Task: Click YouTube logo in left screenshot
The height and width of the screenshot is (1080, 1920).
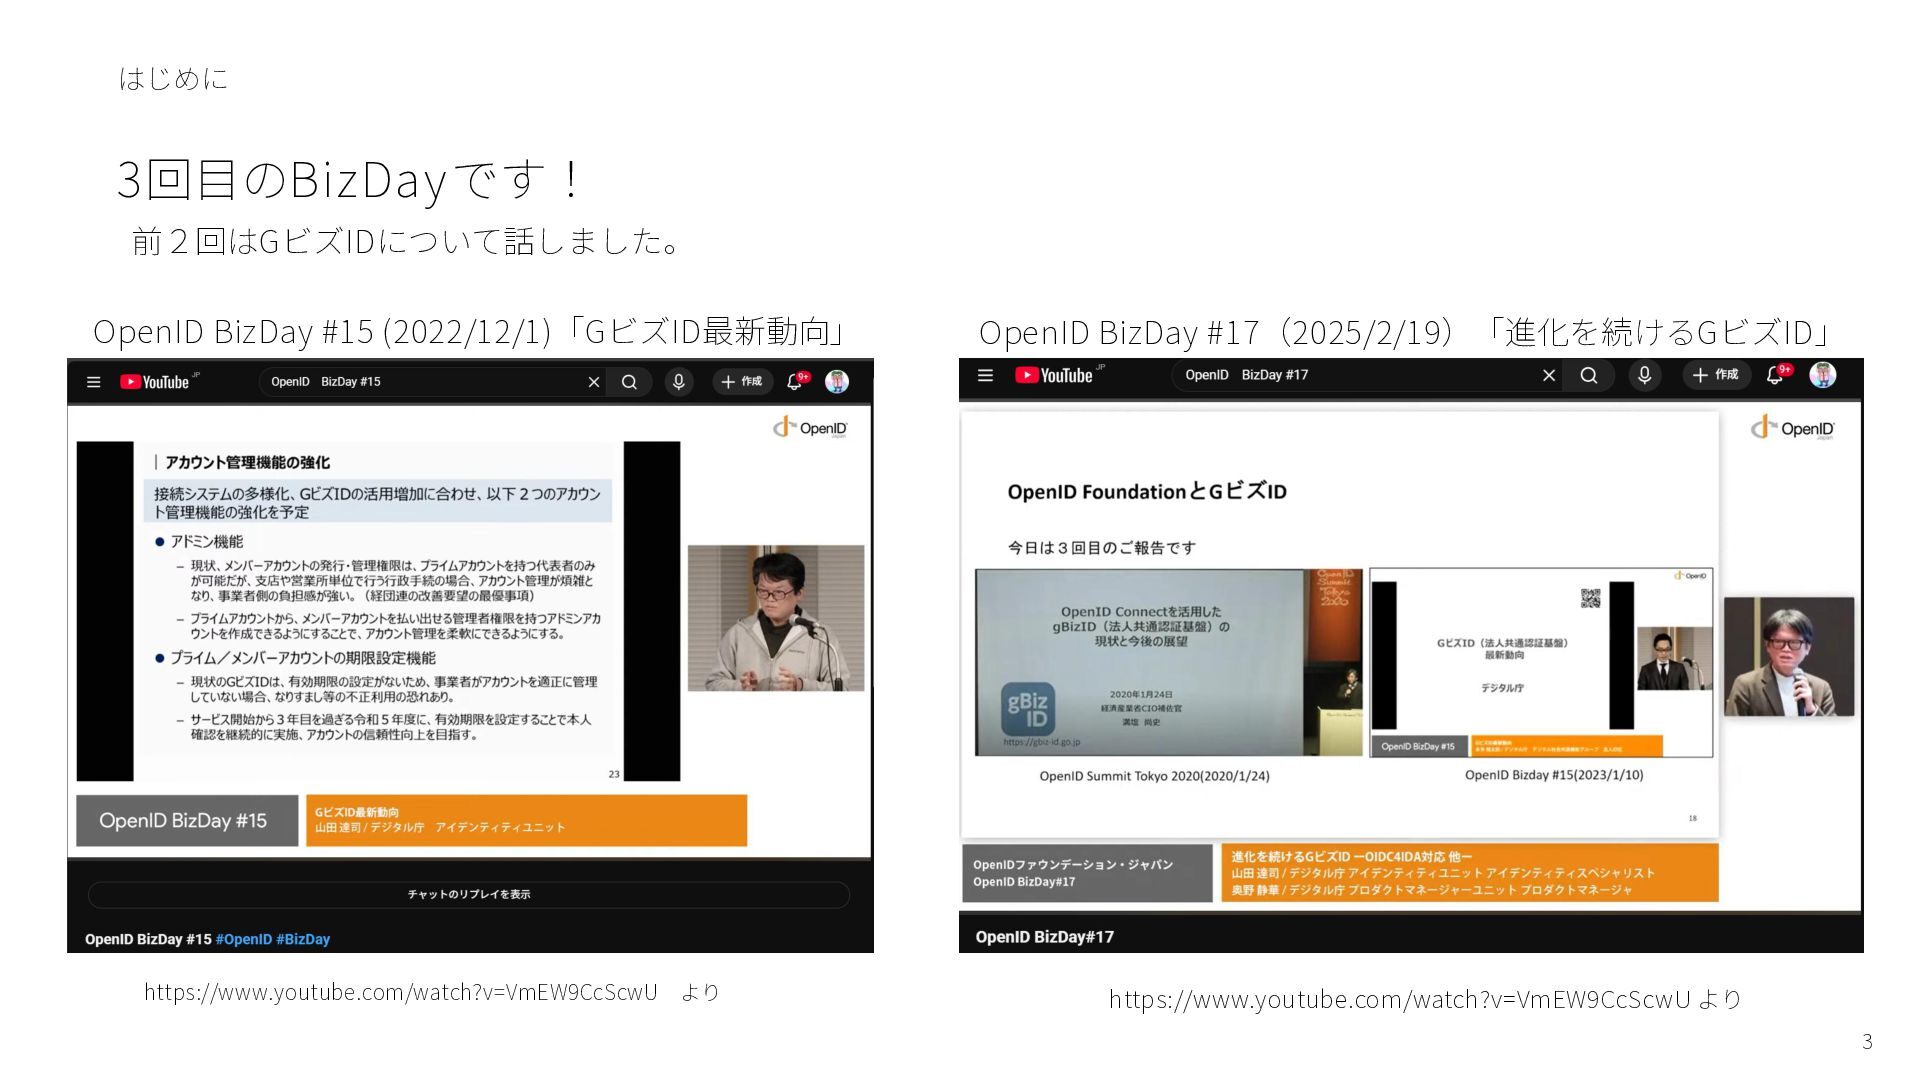Action: tap(156, 382)
